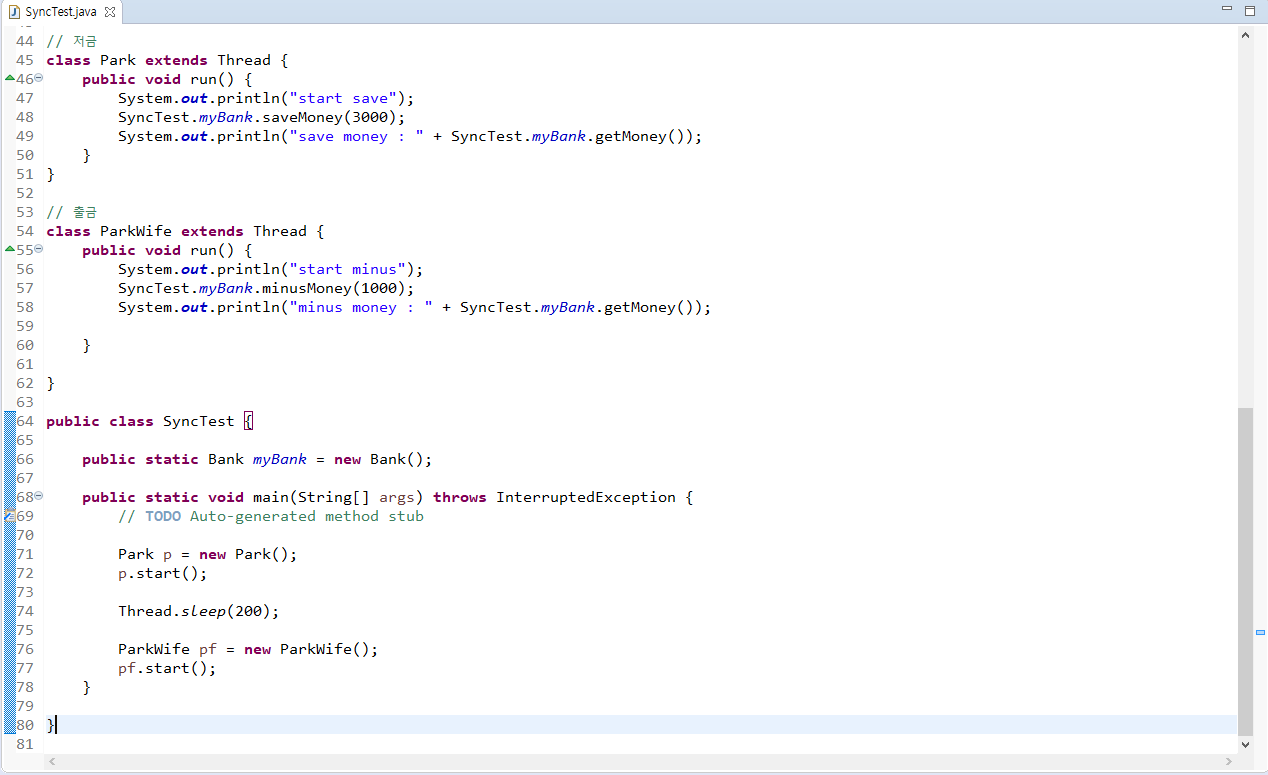
Task: Click the TODO Auto-generated method stub comment
Action: click(x=271, y=516)
